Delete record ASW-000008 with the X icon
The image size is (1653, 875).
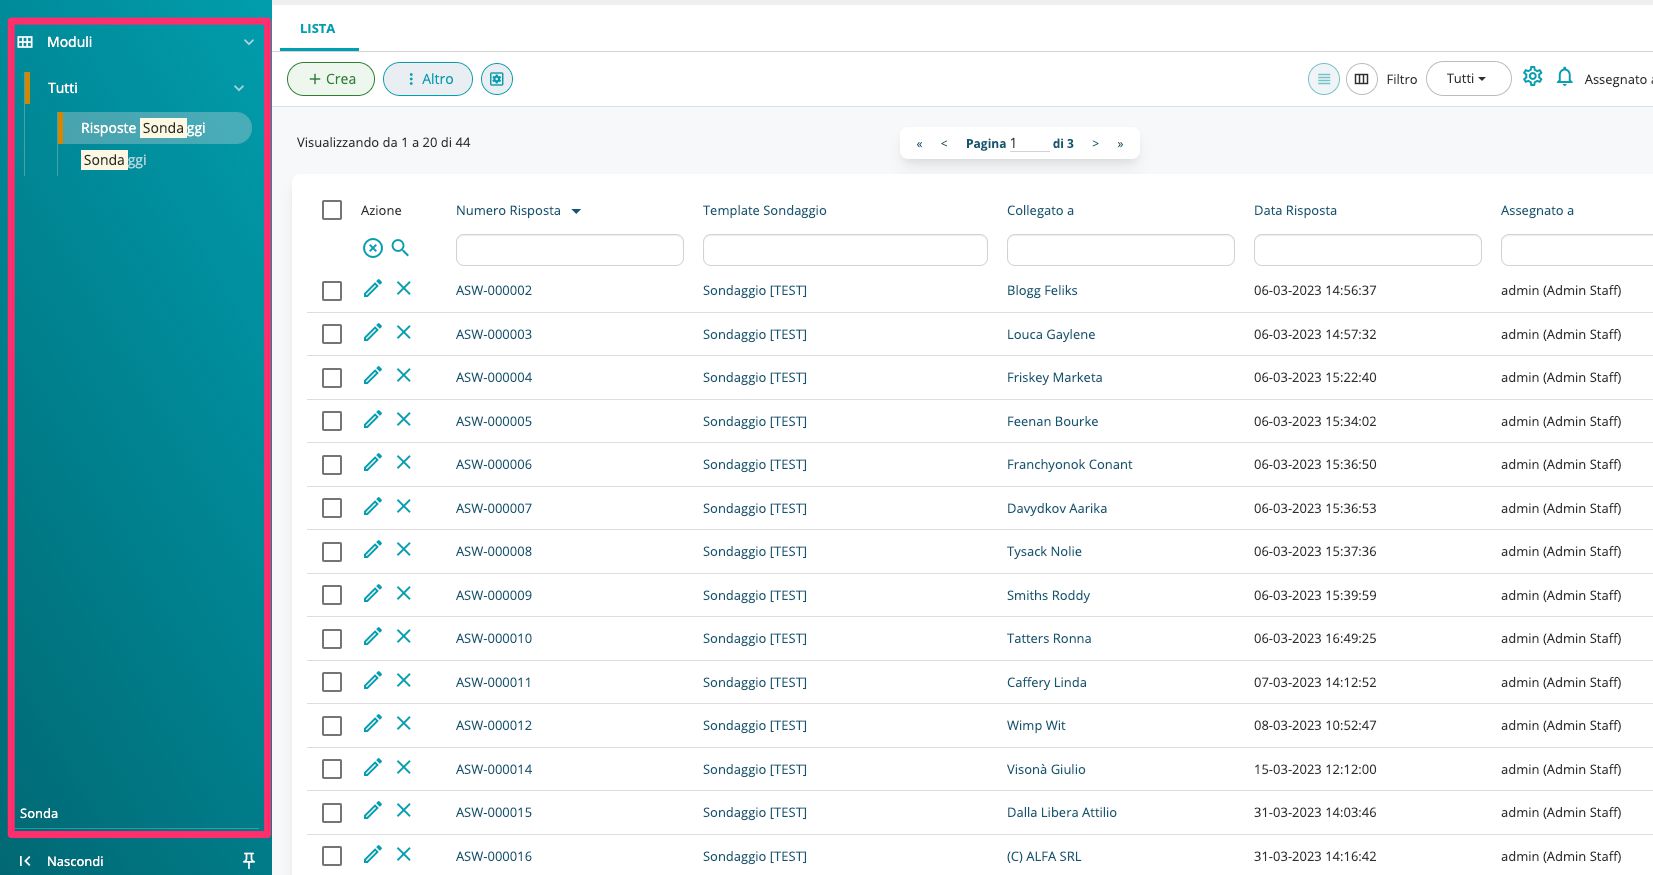tap(404, 549)
